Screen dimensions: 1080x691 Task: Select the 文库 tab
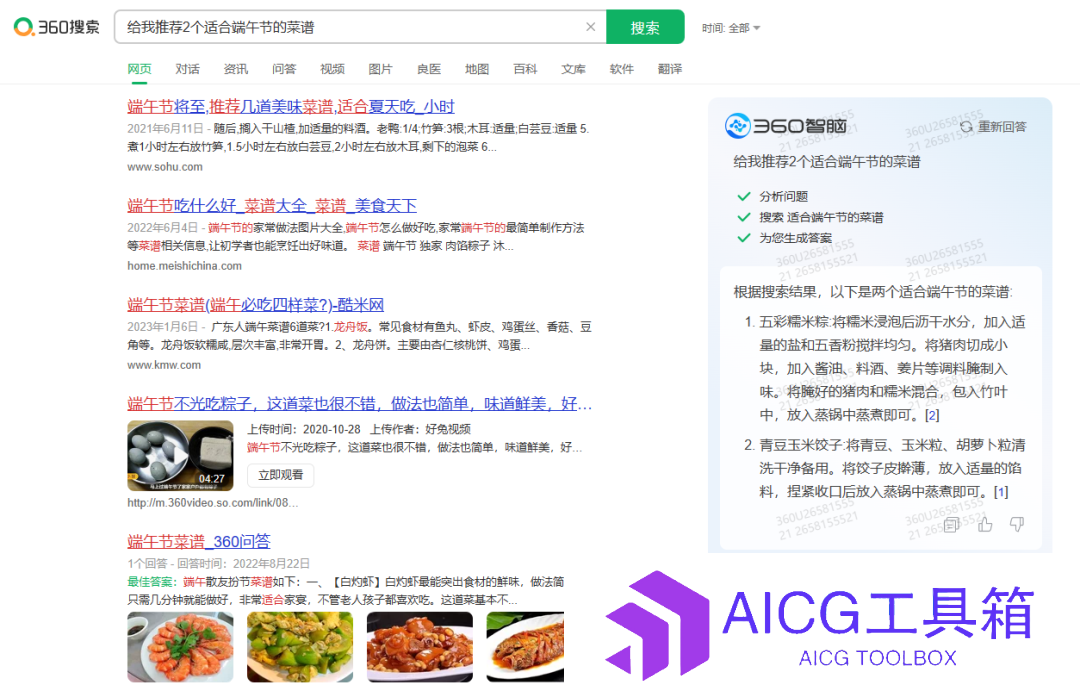tap(573, 69)
